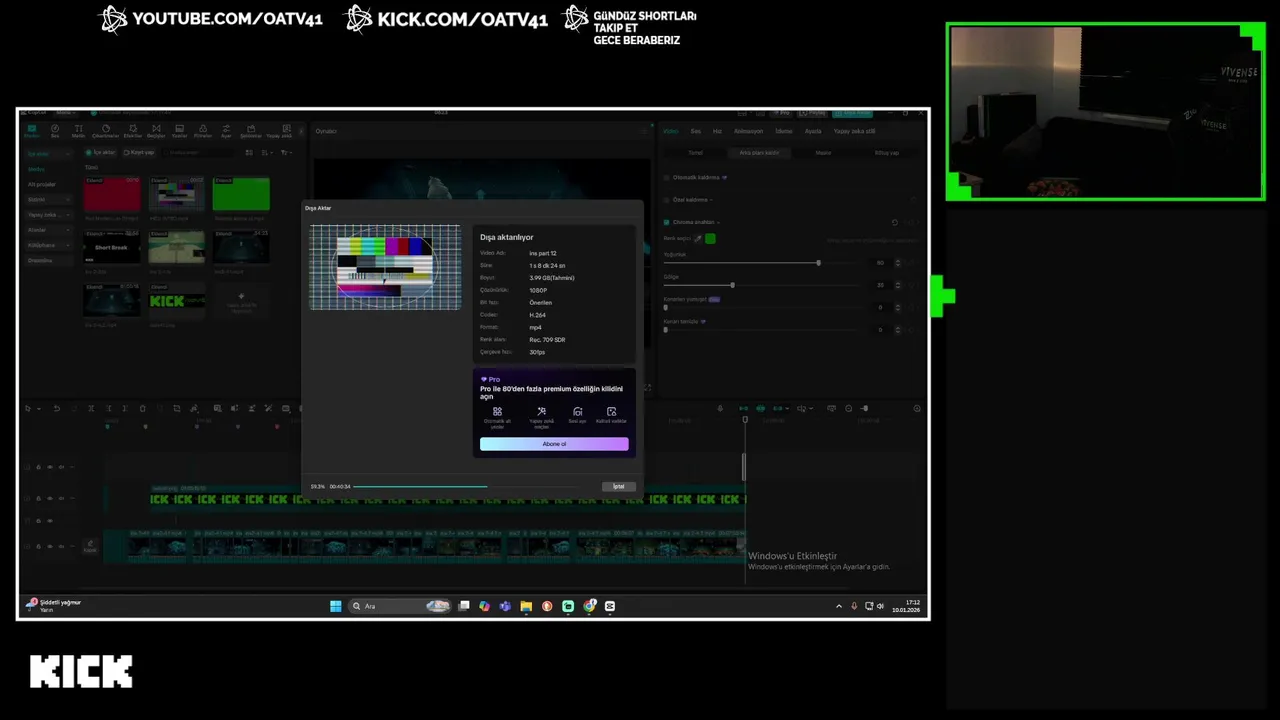Open the Metin text tool icon
The height and width of the screenshot is (720, 1280).
[80, 131]
